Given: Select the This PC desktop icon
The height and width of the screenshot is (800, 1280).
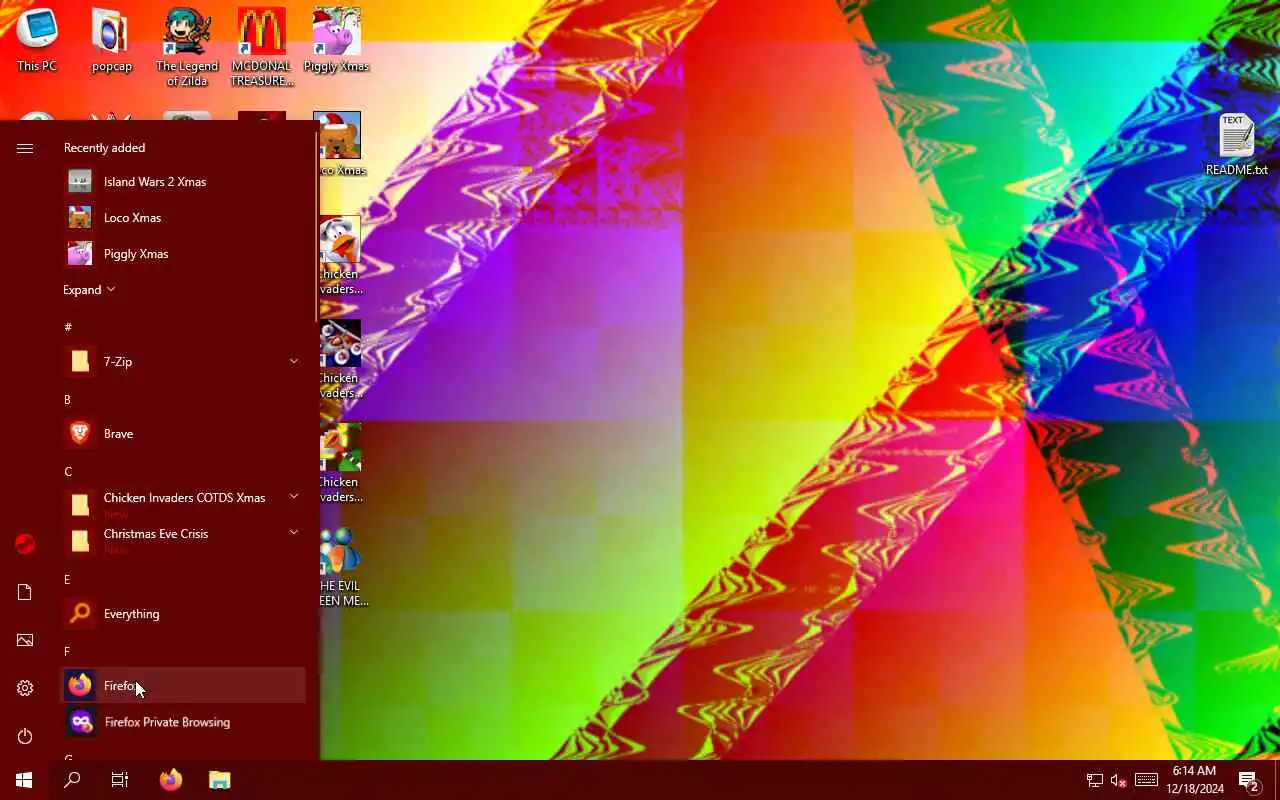Looking at the screenshot, I should (x=37, y=40).
